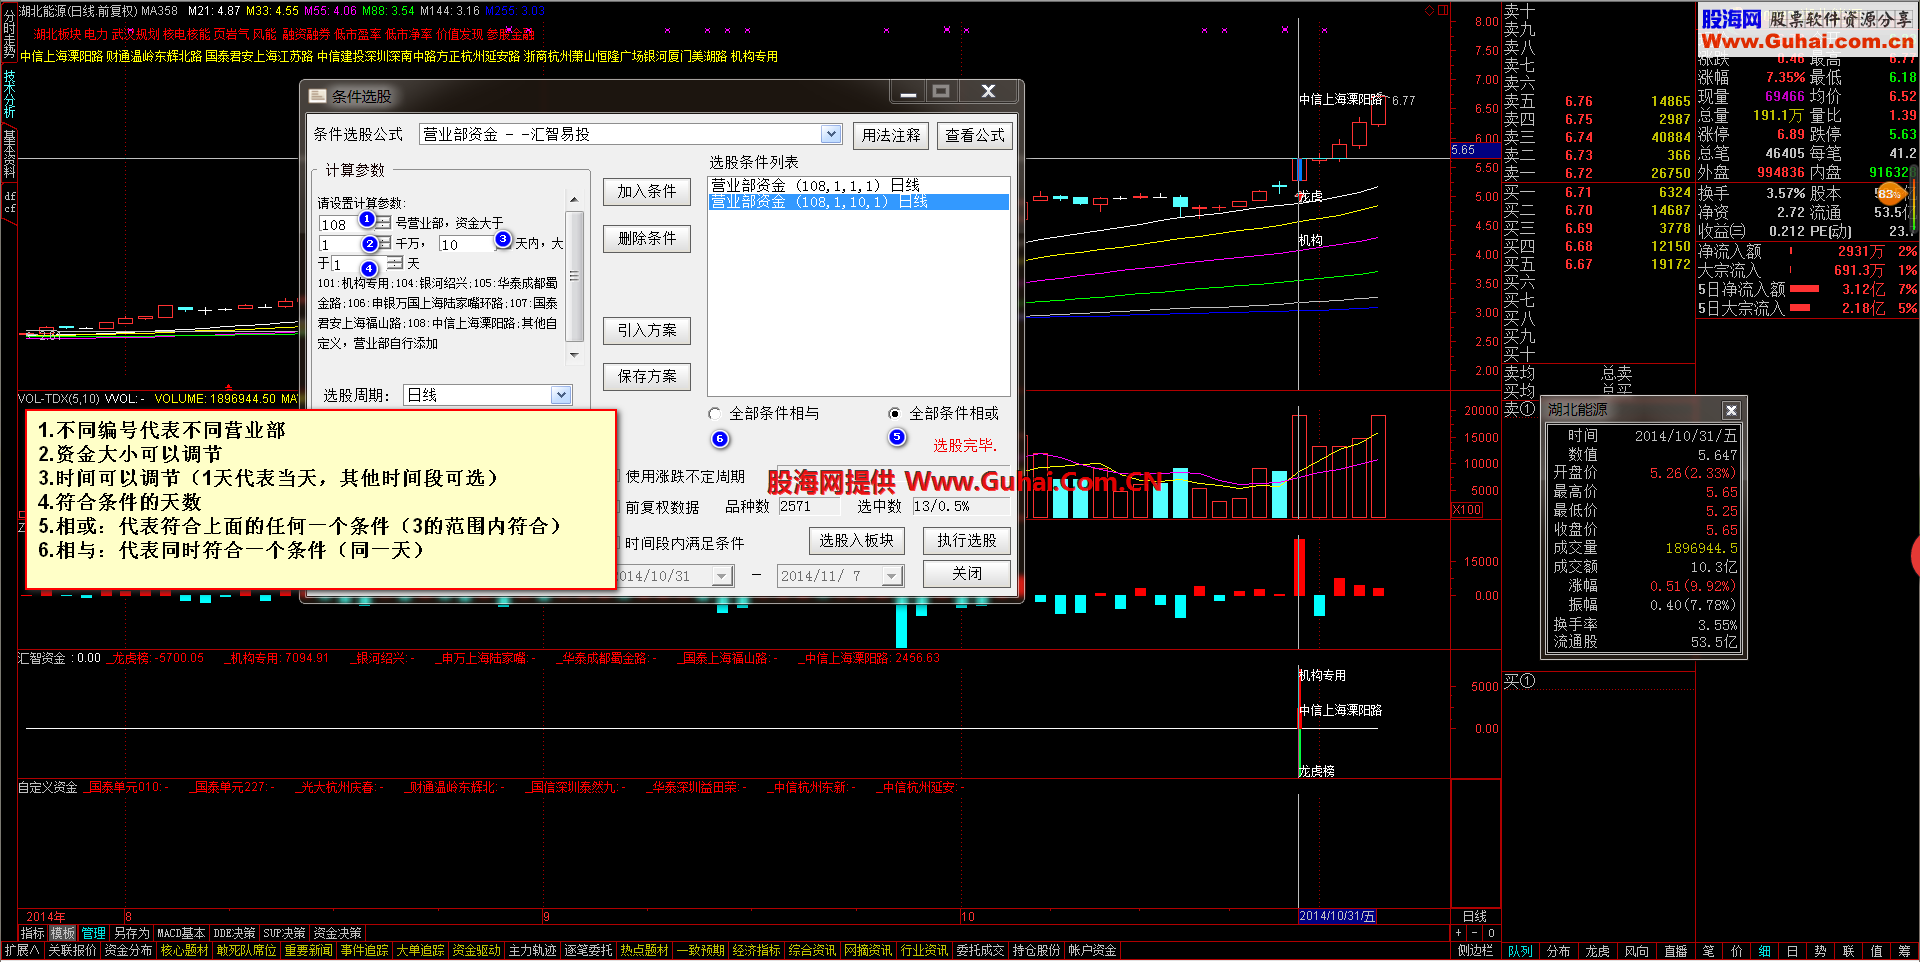The height and width of the screenshot is (962, 1920).
Task: Open the 关联报价 bottom tab
Action: click(x=72, y=951)
